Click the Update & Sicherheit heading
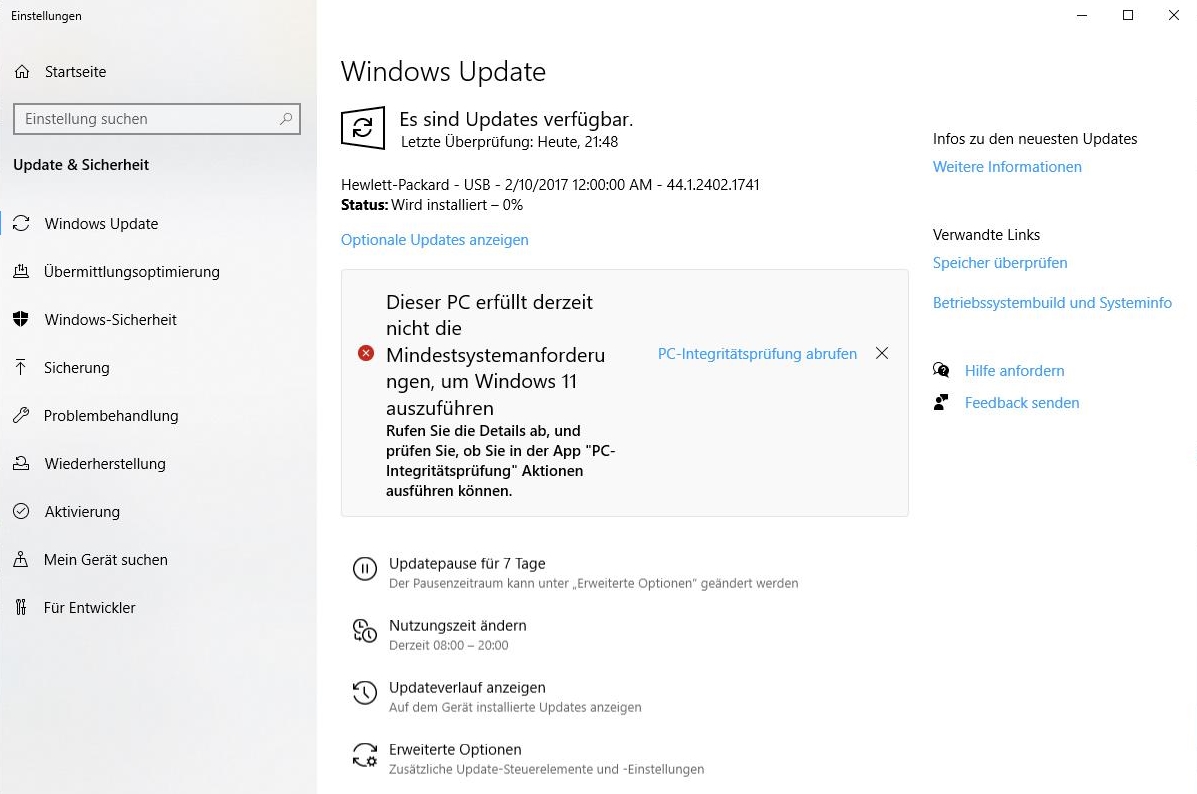Image resolution: width=1197 pixels, height=794 pixels. click(81, 165)
